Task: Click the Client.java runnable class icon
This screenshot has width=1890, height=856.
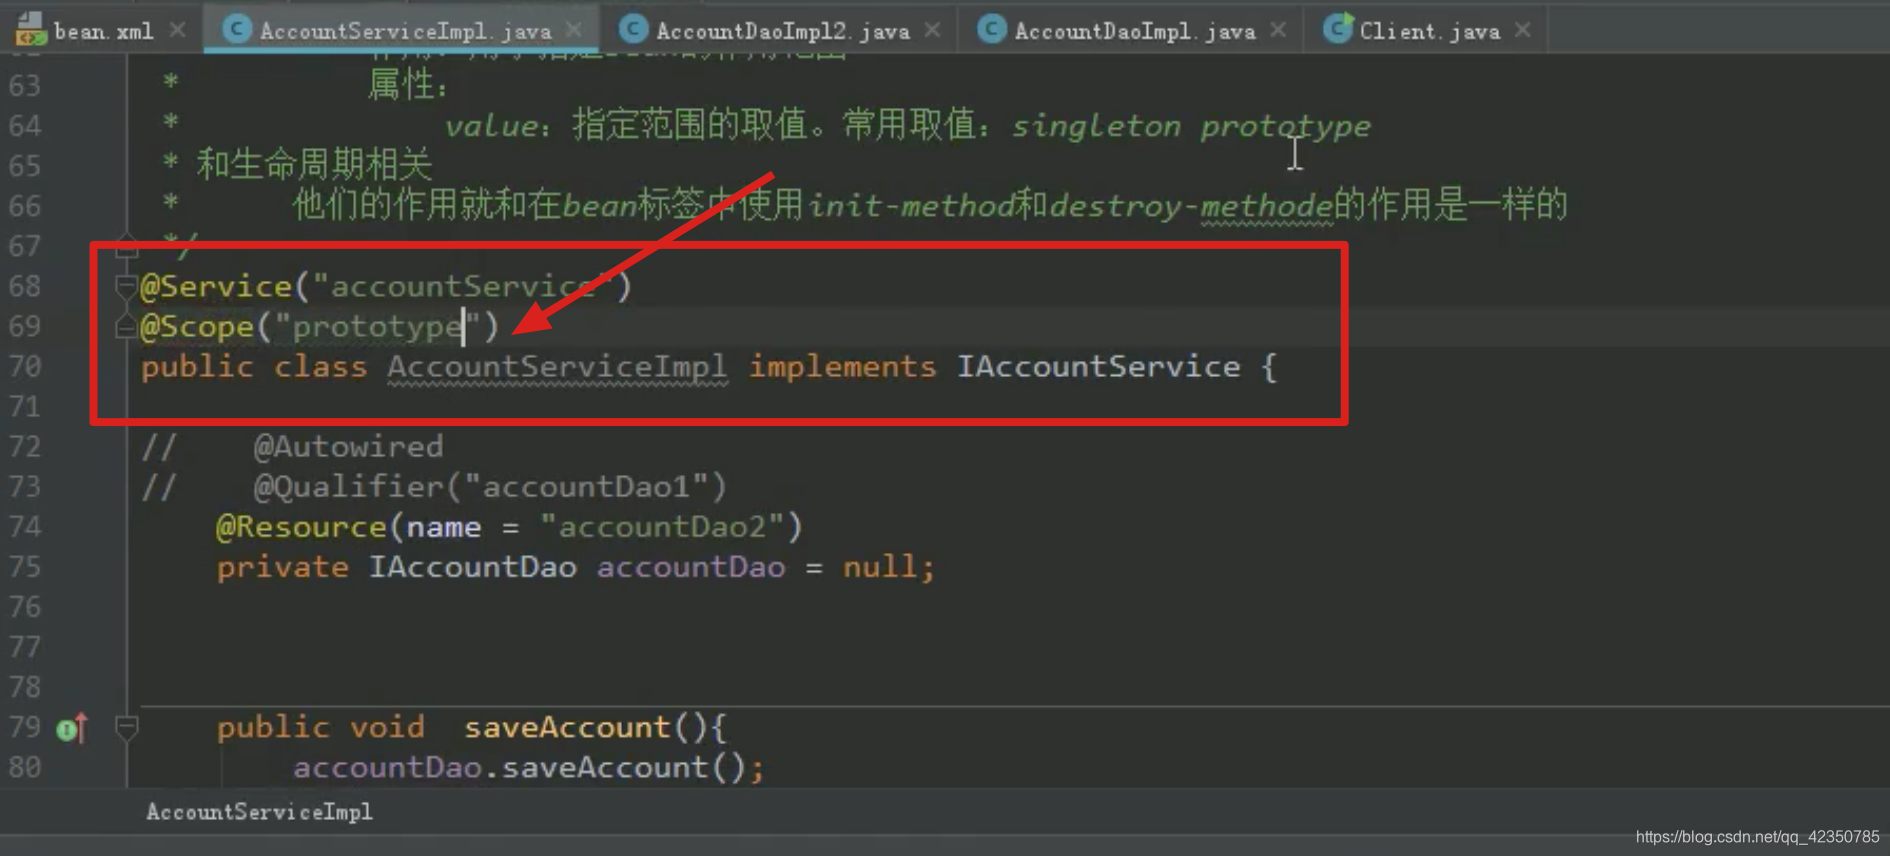Action: (x=1338, y=29)
